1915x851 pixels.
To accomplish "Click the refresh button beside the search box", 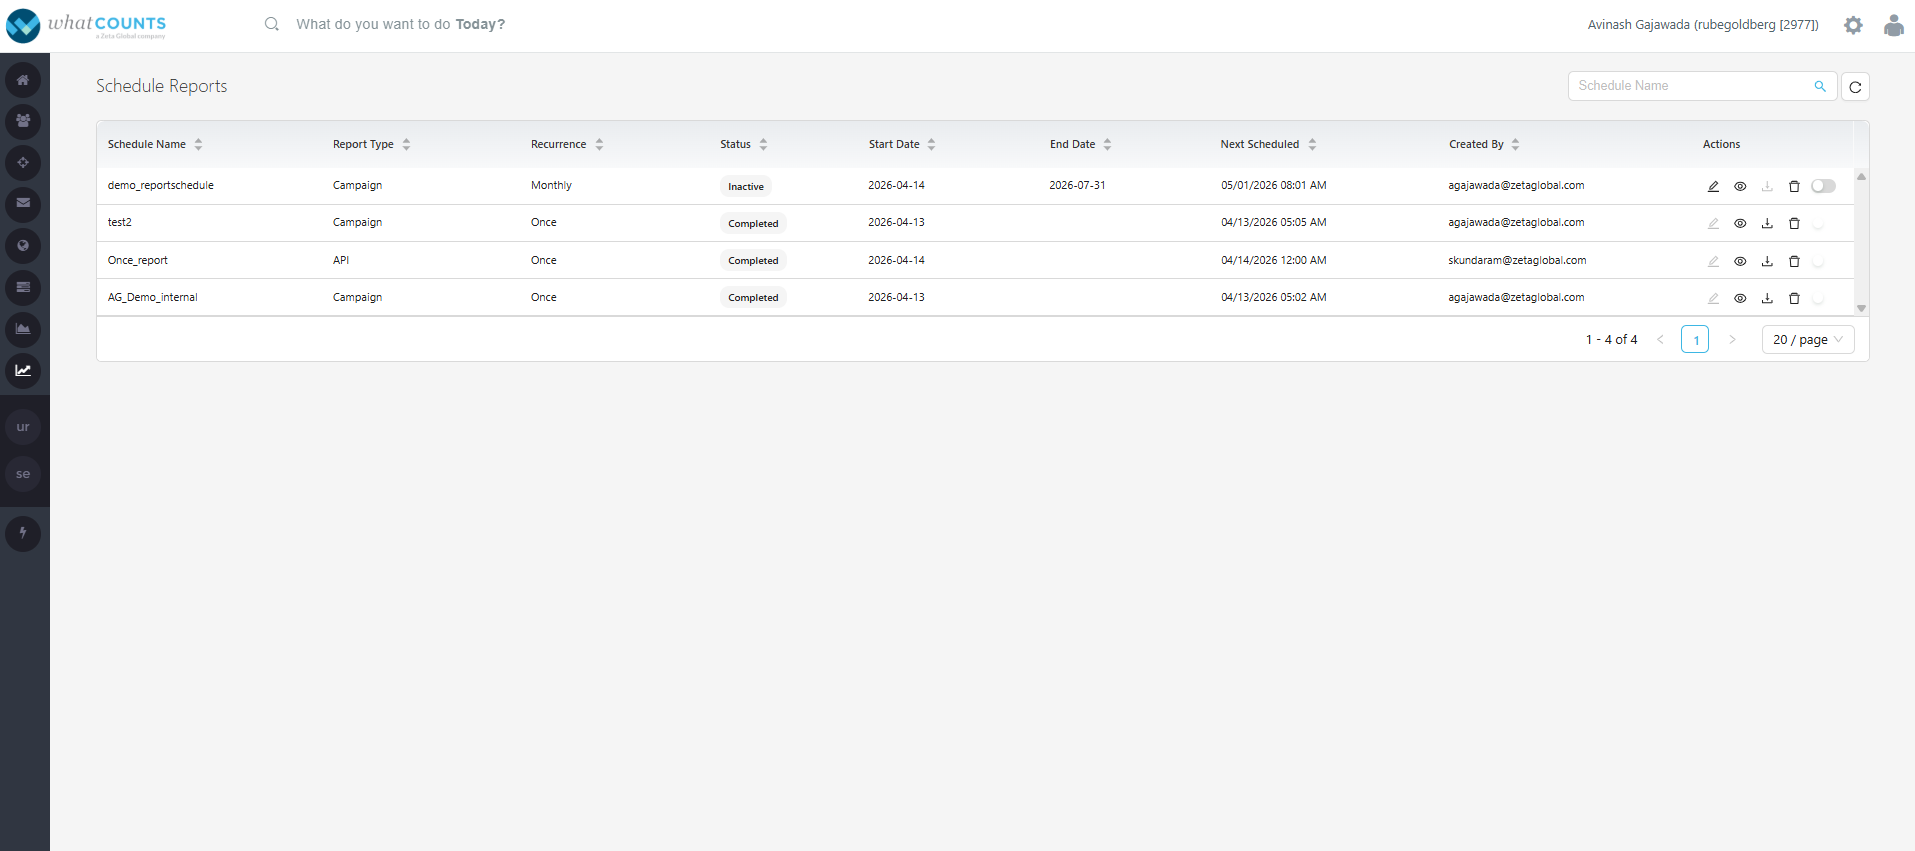I will point(1855,87).
